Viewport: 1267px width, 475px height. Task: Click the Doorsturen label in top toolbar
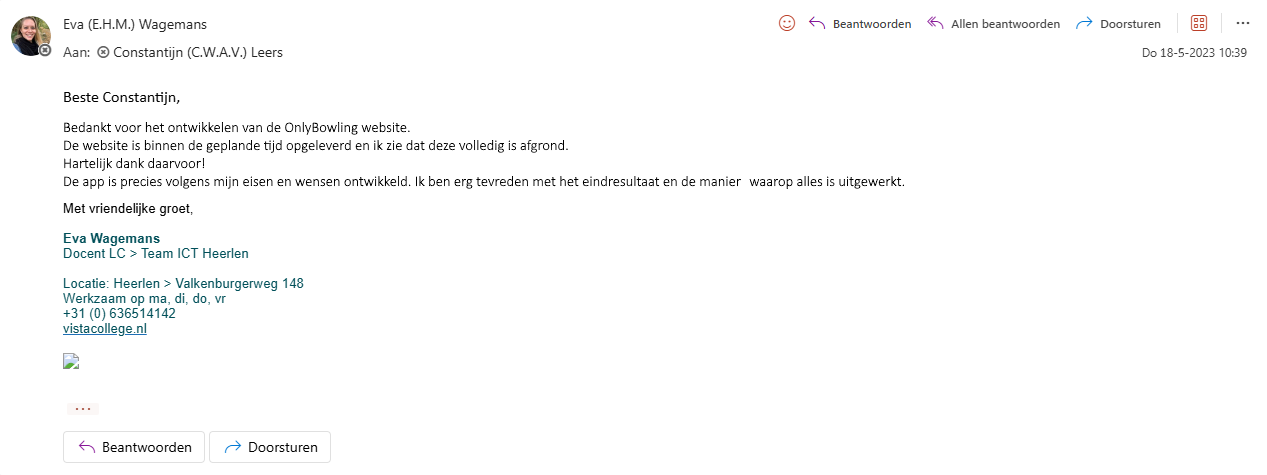point(1130,24)
